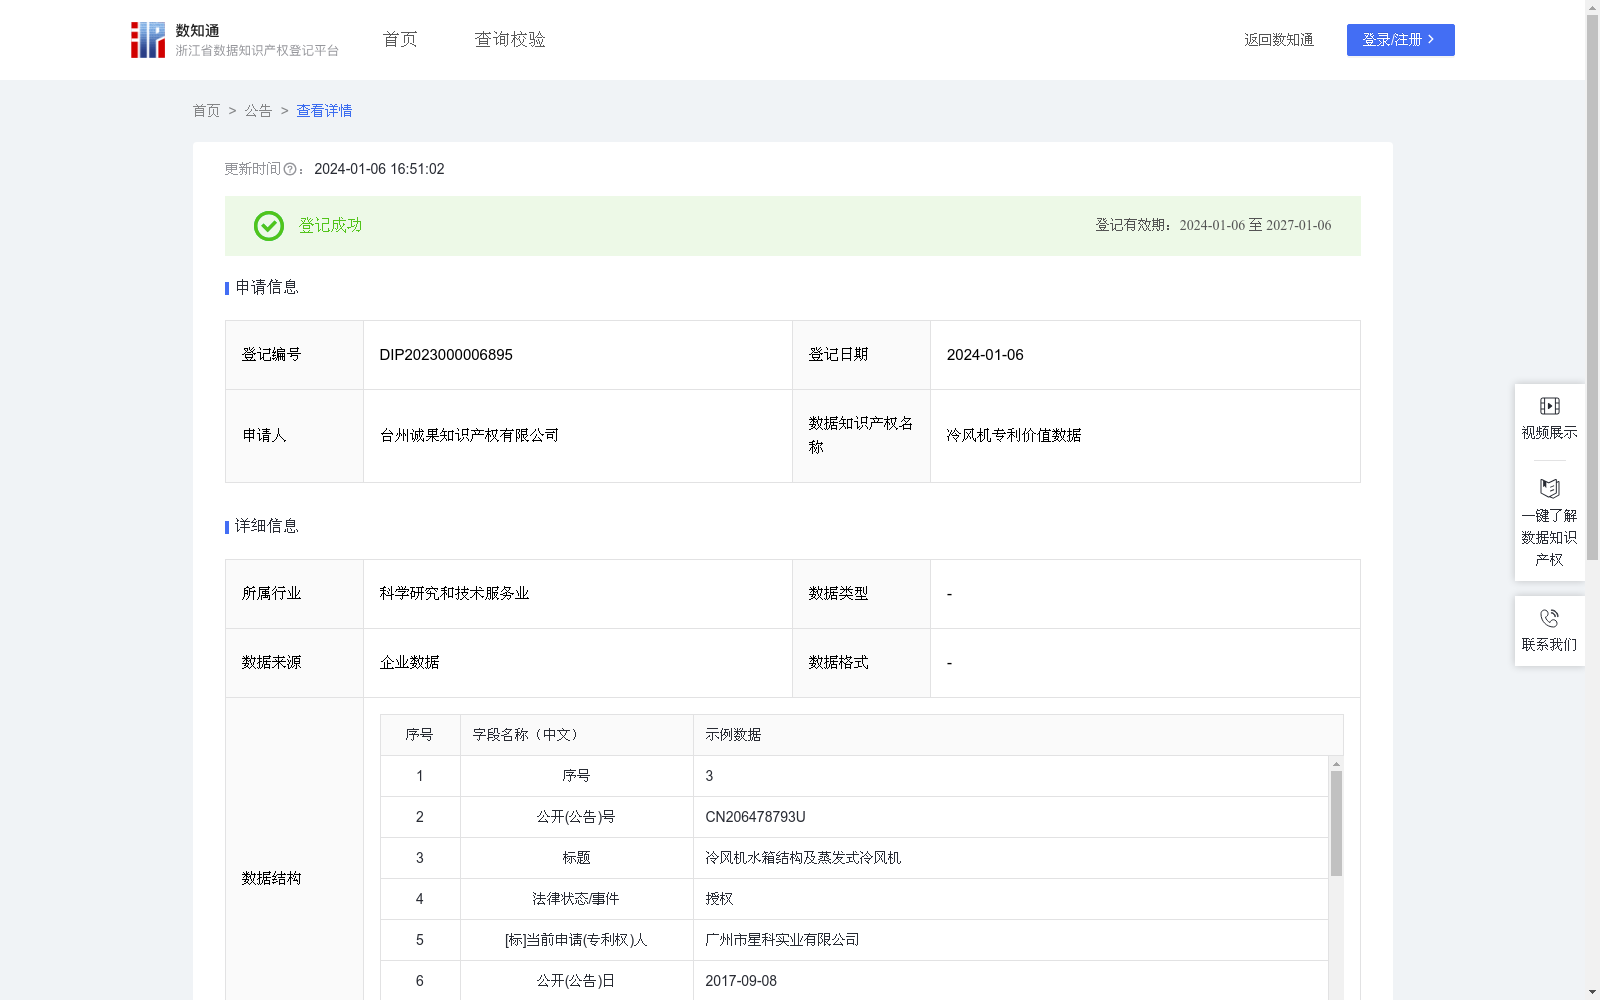Click the 登记有效期 validity period text
Screen dimensions: 1600x1000
pyautogui.click(x=1213, y=226)
